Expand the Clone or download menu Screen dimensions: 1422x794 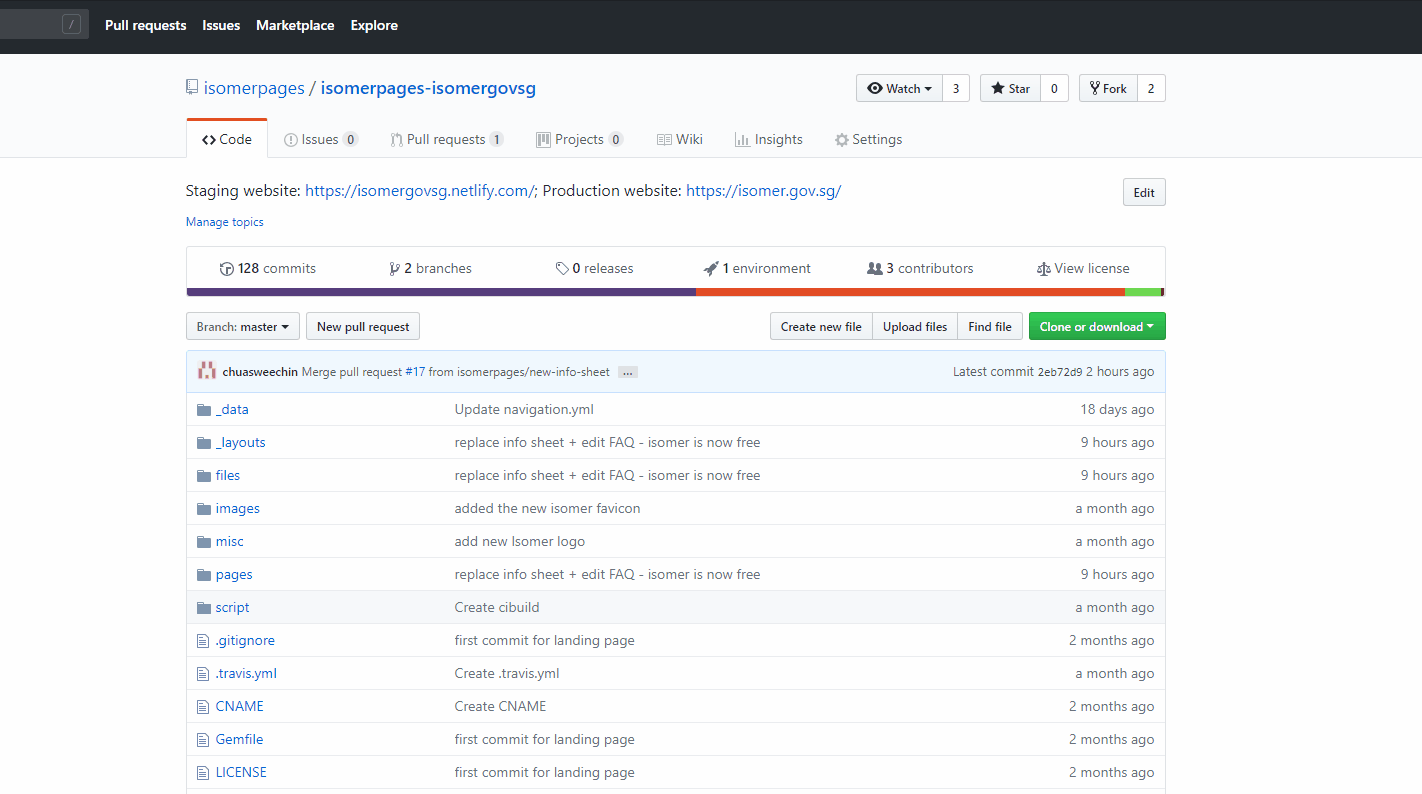tap(1096, 327)
